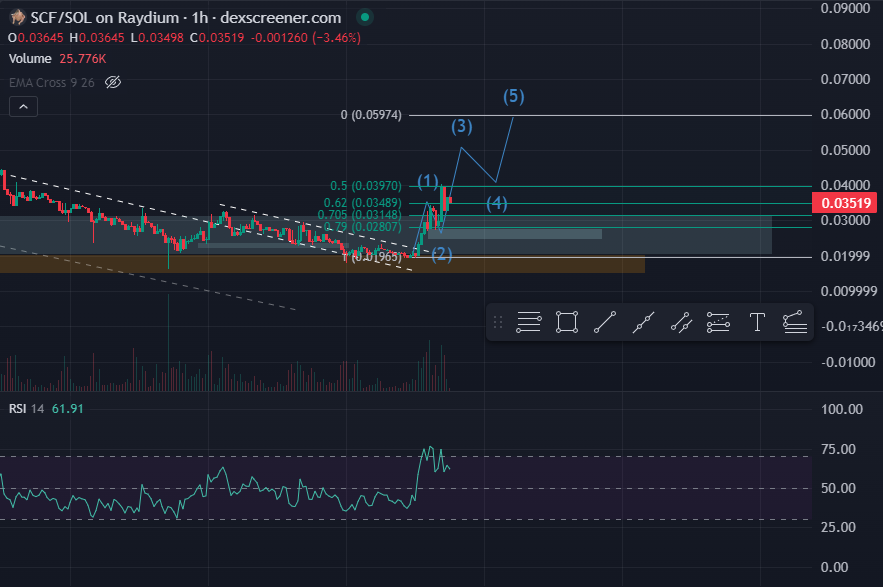Select the Trend-based Fib extension tool
Screen dimensions: 883x587
coord(795,322)
